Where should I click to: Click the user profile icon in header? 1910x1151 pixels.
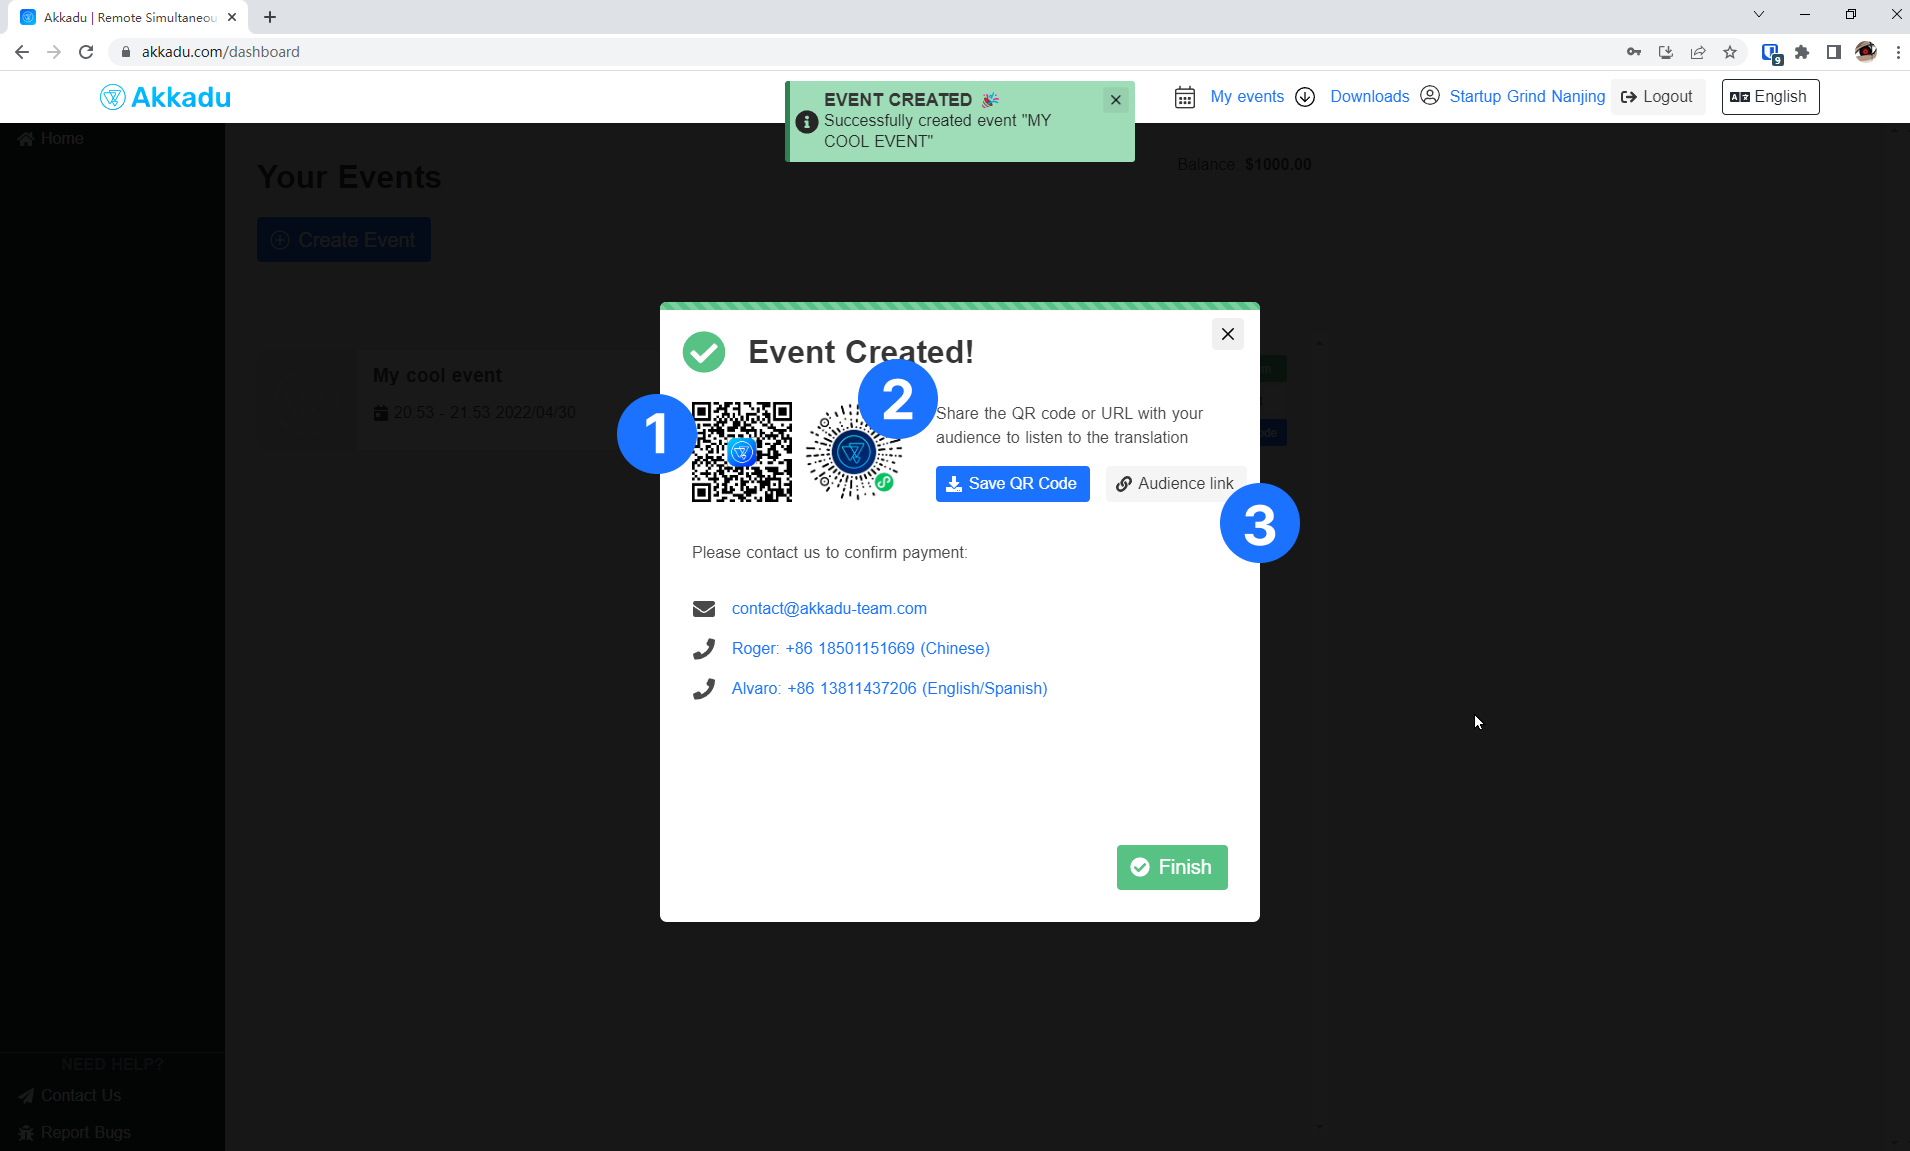1430,96
